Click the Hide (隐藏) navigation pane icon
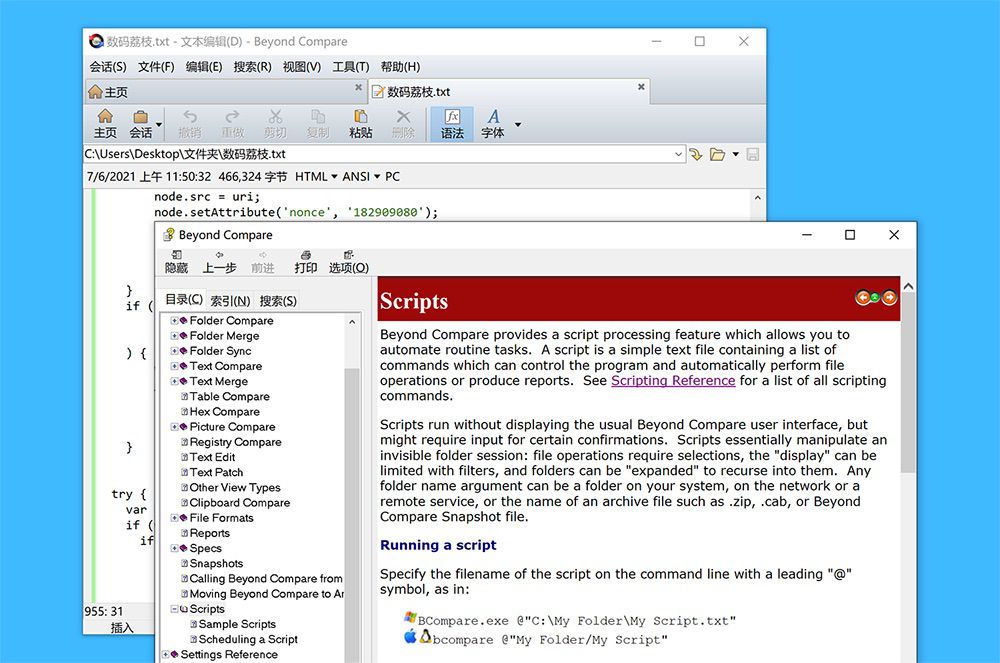This screenshot has height=663, width=1000. point(177,262)
